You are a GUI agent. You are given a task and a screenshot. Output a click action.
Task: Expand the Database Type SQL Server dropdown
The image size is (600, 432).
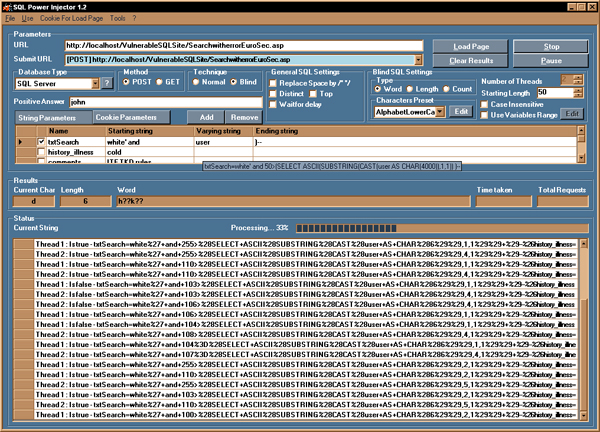click(95, 83)
